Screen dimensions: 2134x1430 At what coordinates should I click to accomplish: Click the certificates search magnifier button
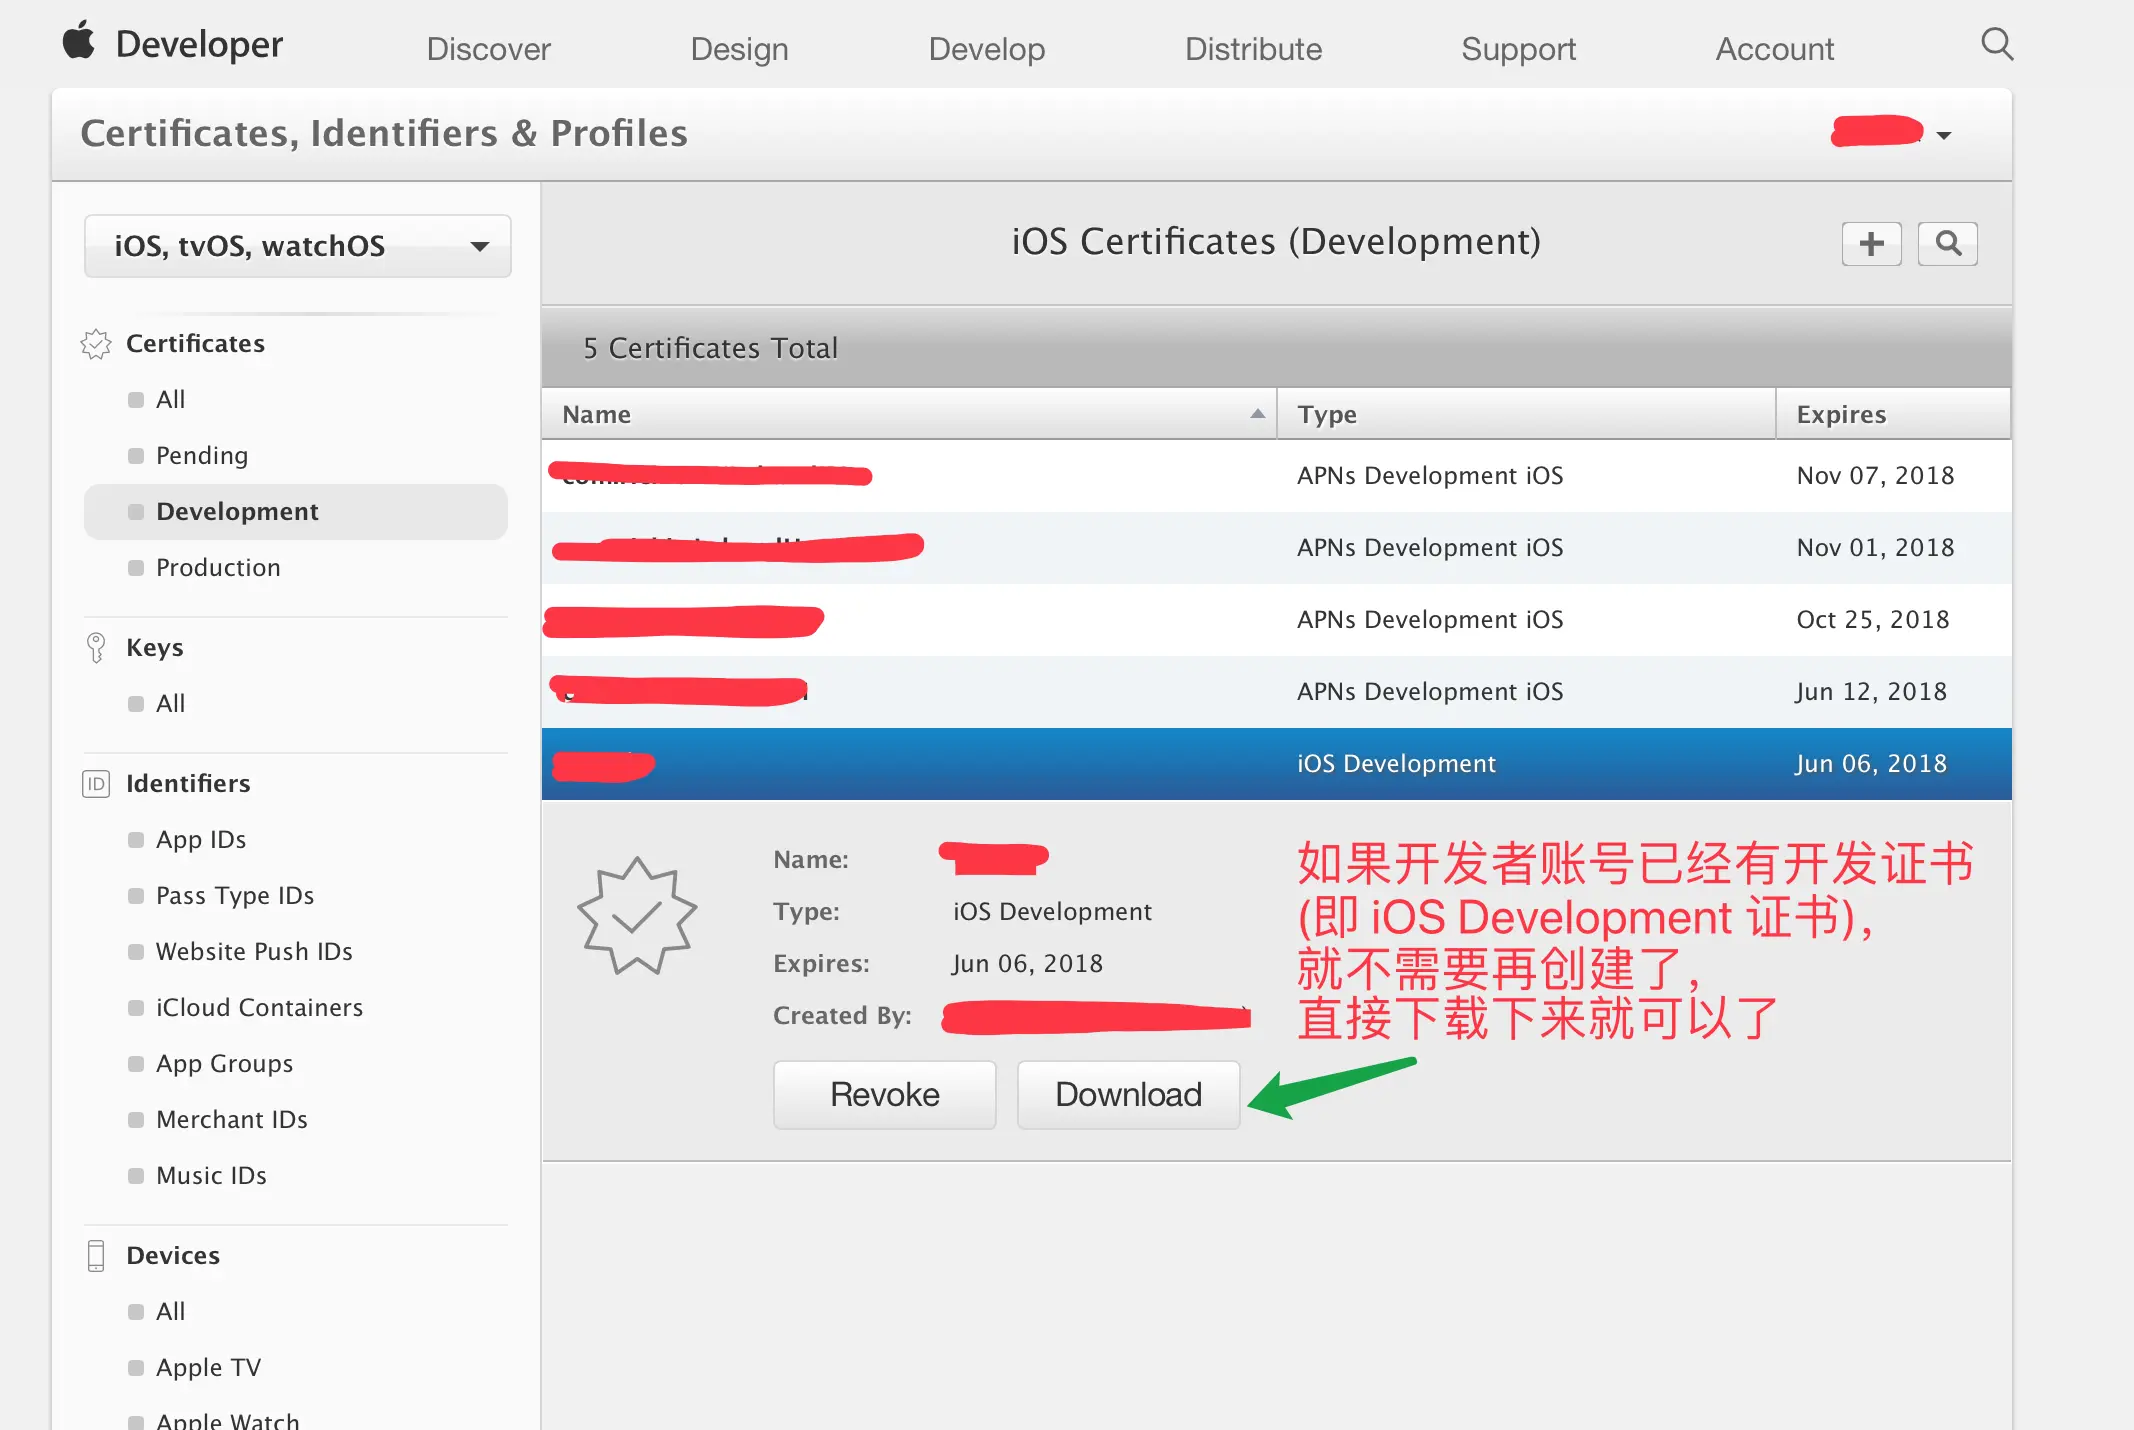pos(1947,243)
